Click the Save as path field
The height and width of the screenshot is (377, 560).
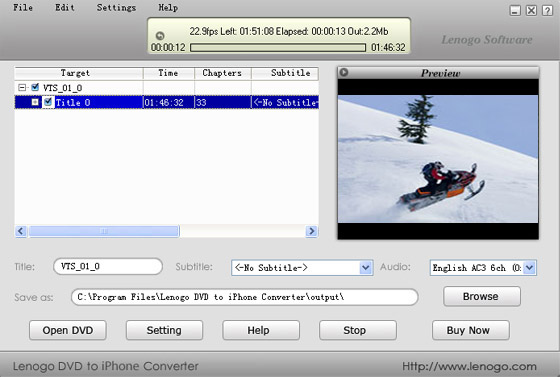click(x=245, y=297)
